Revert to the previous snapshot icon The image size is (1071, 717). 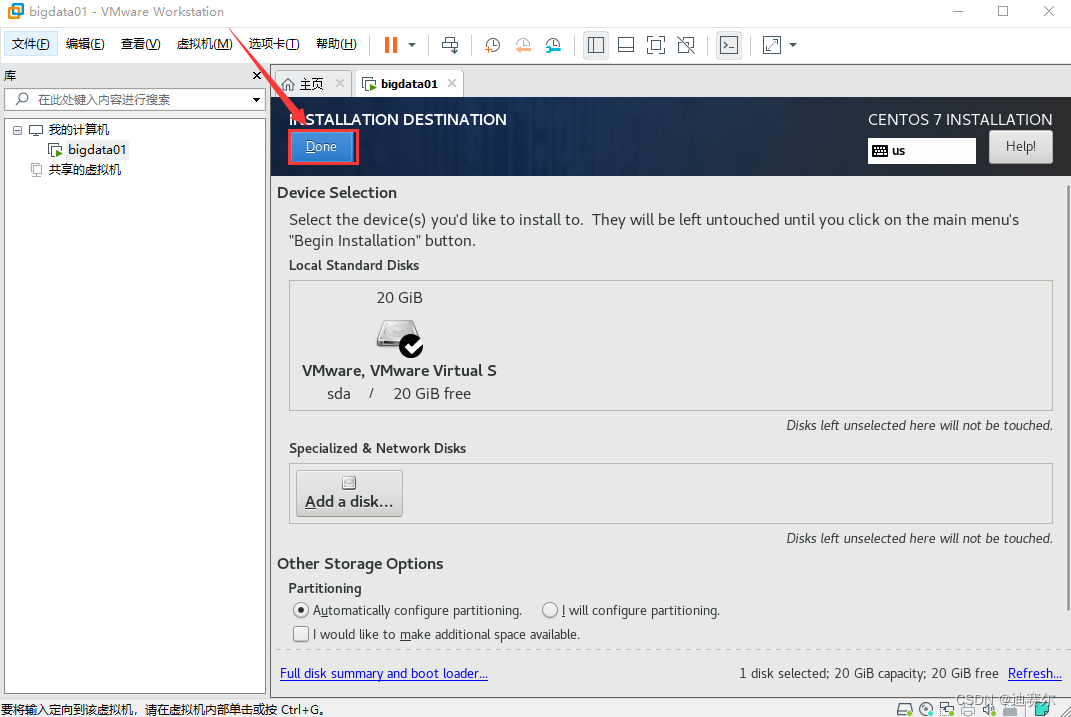[523, 45]
